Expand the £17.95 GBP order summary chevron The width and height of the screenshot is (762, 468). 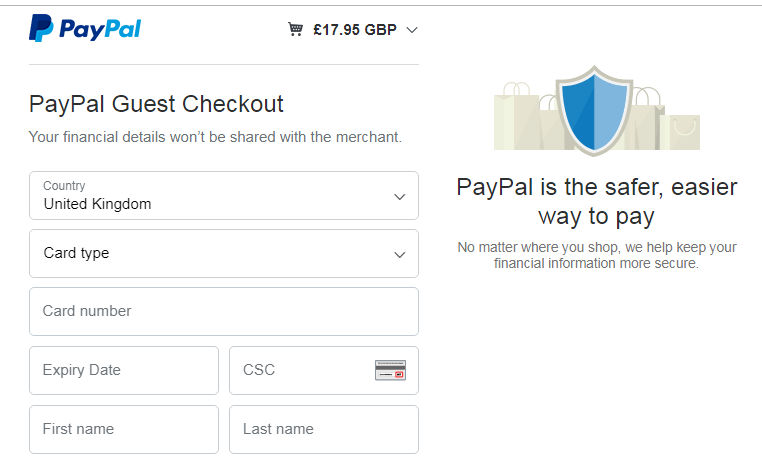coord(411,29)
